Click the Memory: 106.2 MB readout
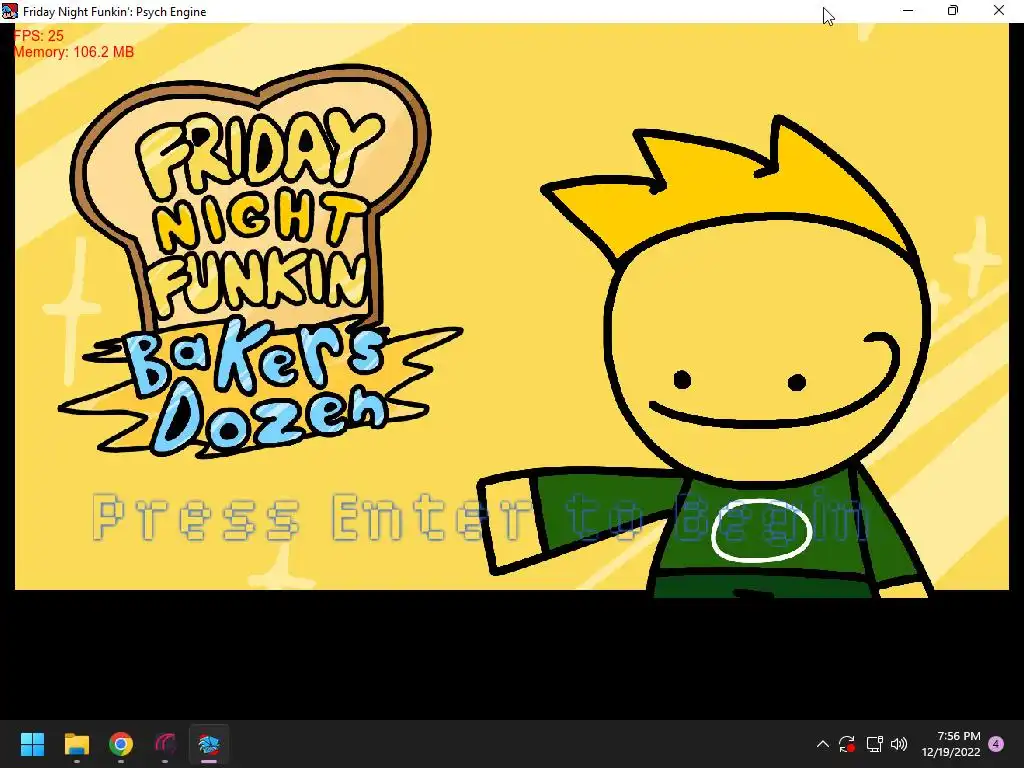The height and width of the screenshot is (768, 1024). (x=74, y=52)
